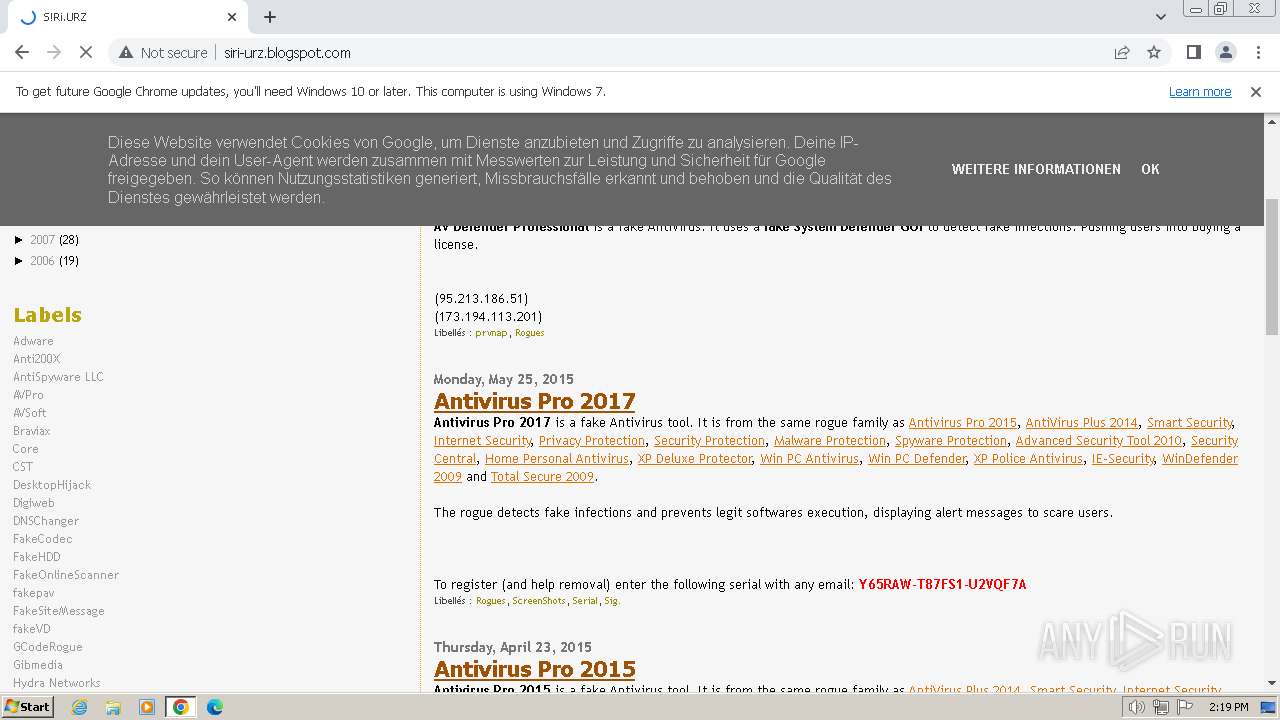The image size is (1280, 720).
Task: Open the FakeHDD label
Action: (36, 557)
